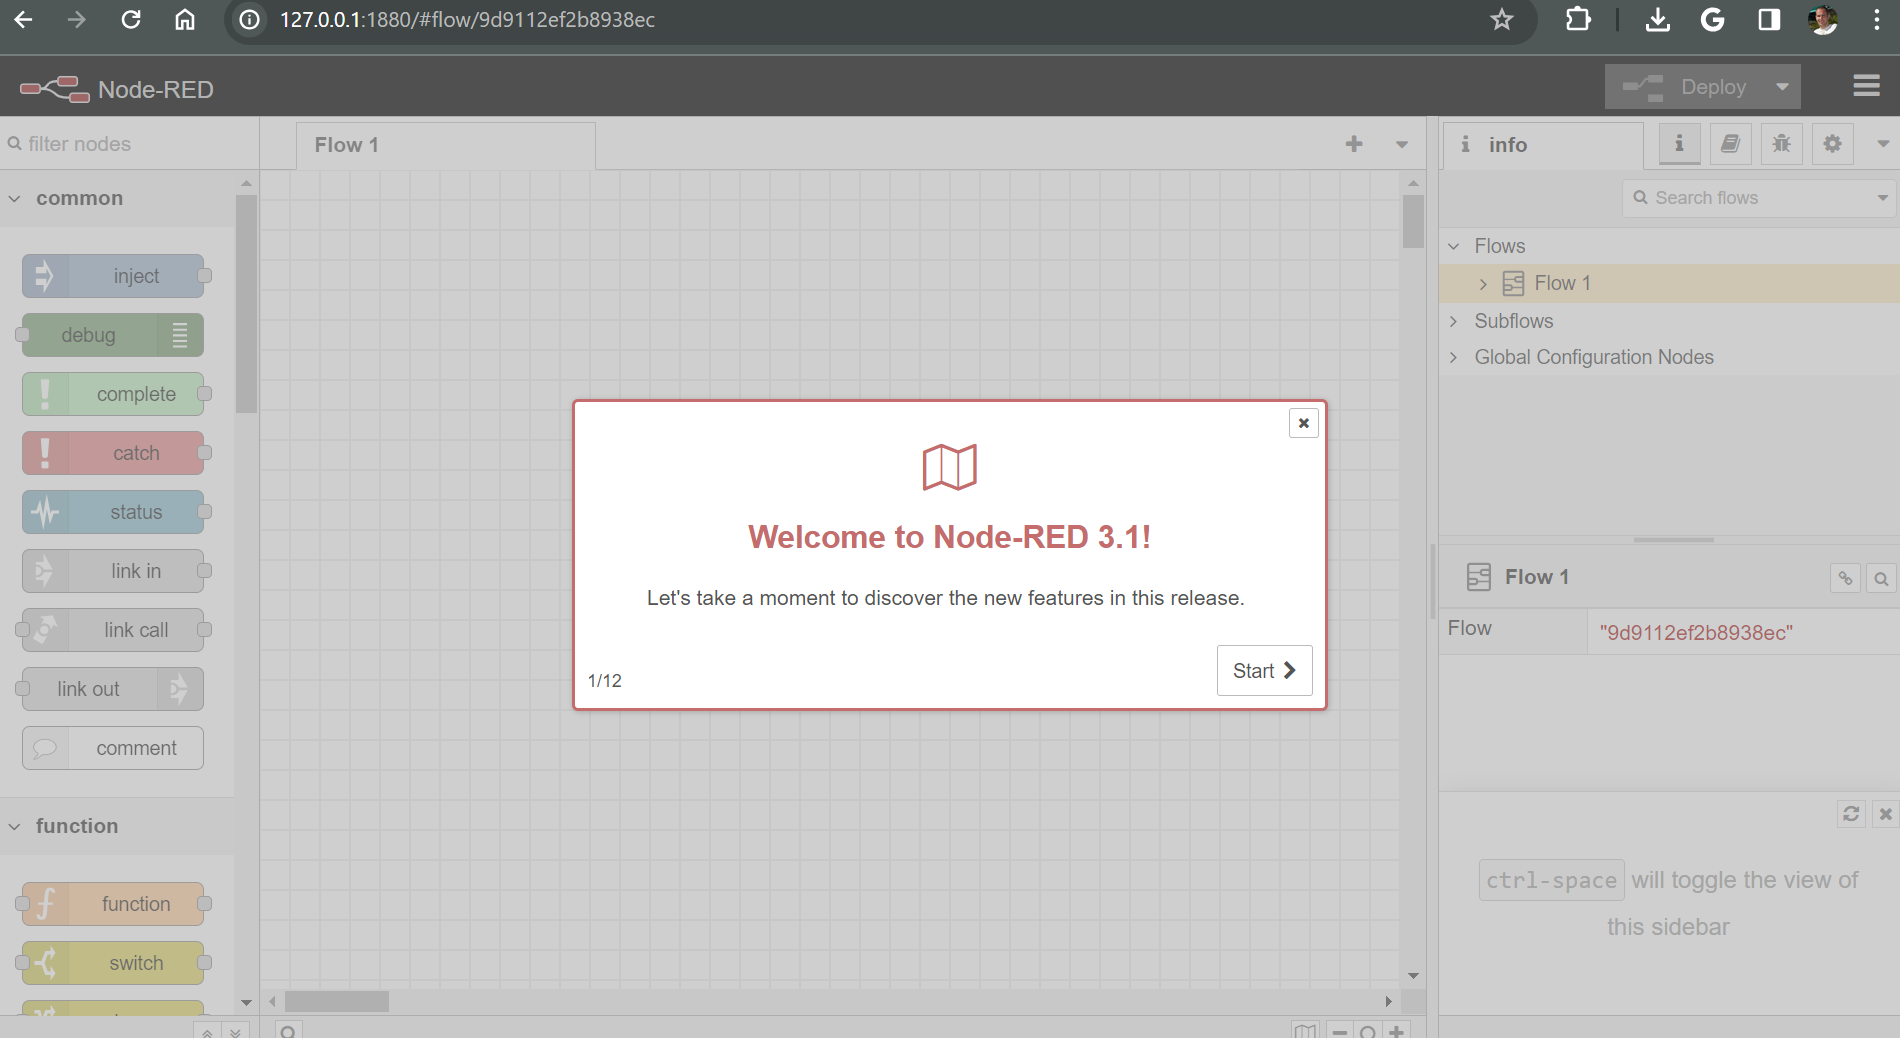Reload the browser page
This screenshot has width=1900, height=1038.
pos(131,19)
